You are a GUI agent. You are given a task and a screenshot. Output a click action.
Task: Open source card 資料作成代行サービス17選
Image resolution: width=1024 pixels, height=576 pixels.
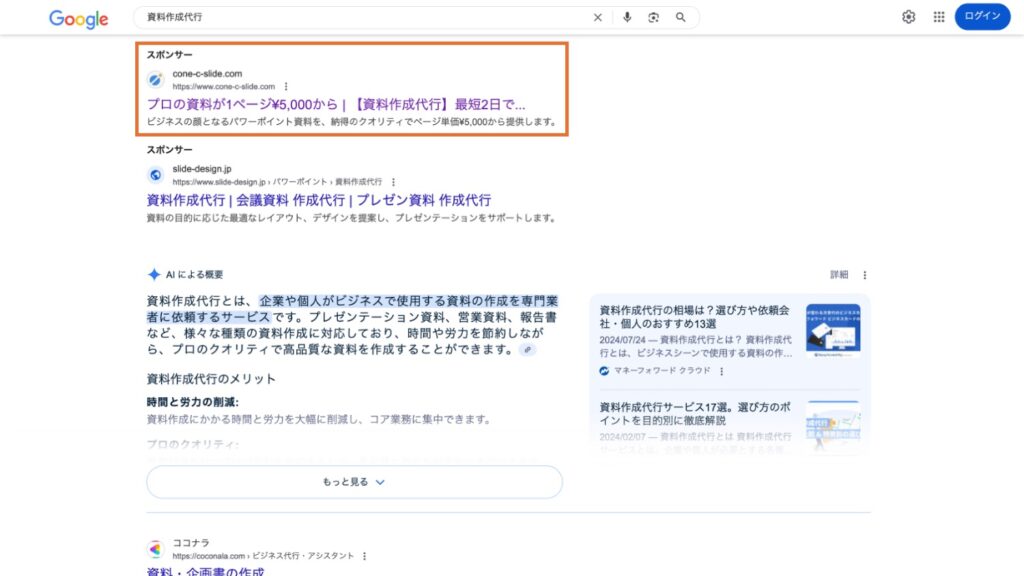pyautogui.click(x=695, y=413)
